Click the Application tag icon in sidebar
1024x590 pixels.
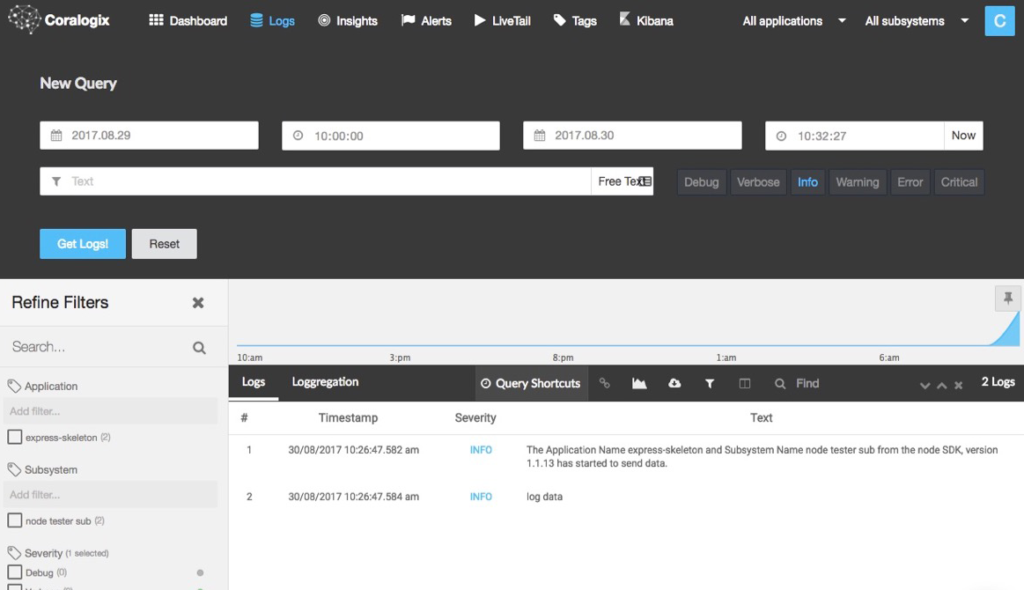[x=14, y=386]
